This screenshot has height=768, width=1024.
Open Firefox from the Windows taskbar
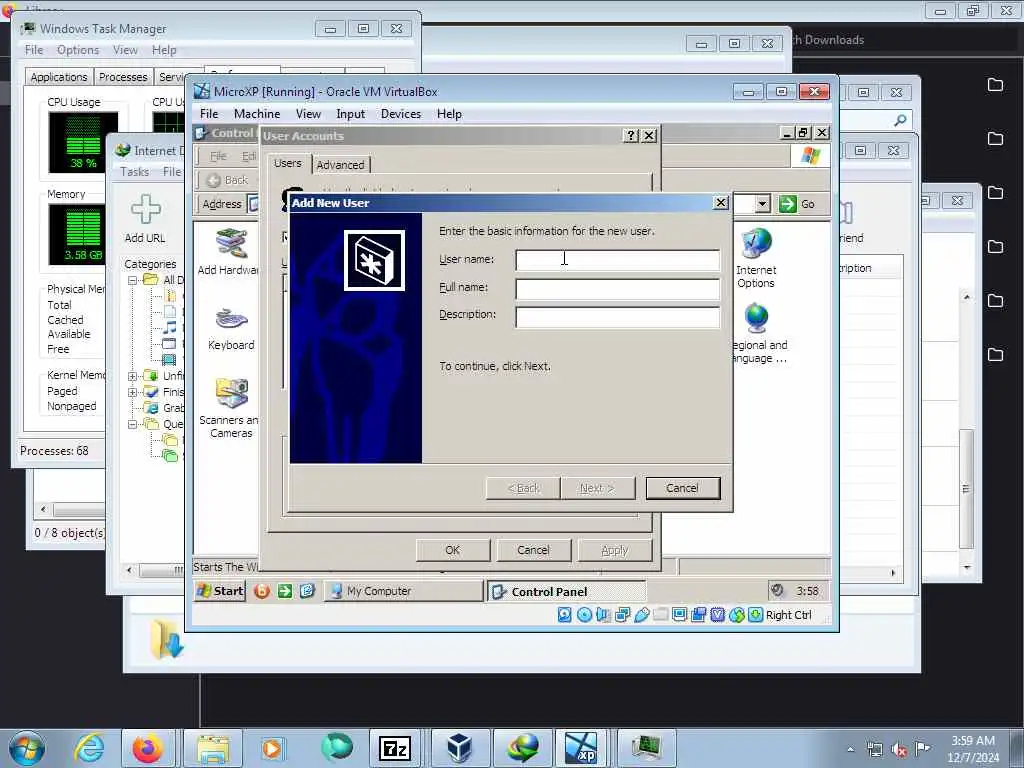coord(148,748)
